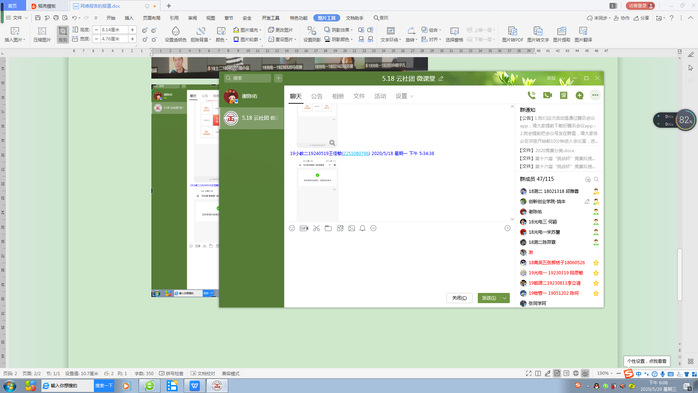The height and width of the screenshot is (393, 698).
Task: Expand the Rotate dropdown
Action: point(411,34)
